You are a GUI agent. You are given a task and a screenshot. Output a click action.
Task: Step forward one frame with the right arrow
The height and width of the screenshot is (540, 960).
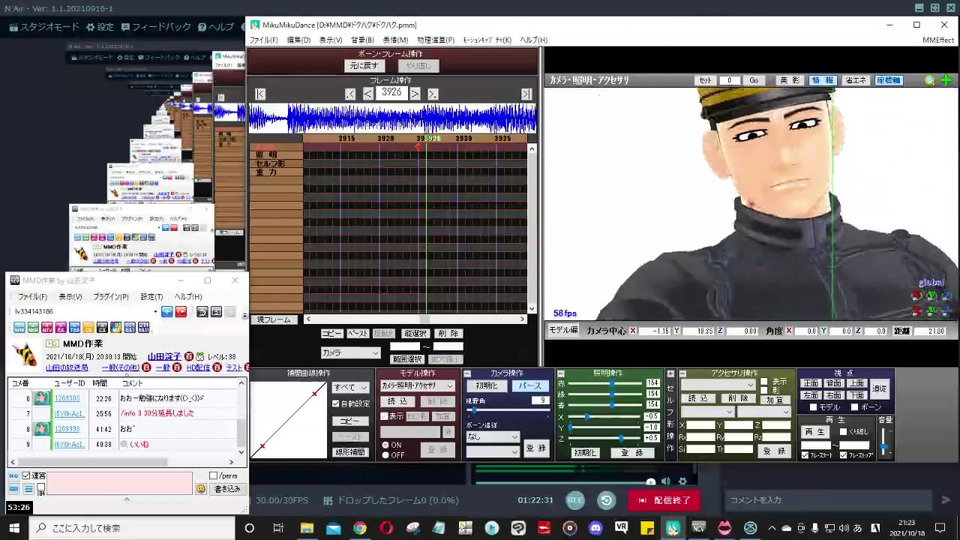click(415, 94)
